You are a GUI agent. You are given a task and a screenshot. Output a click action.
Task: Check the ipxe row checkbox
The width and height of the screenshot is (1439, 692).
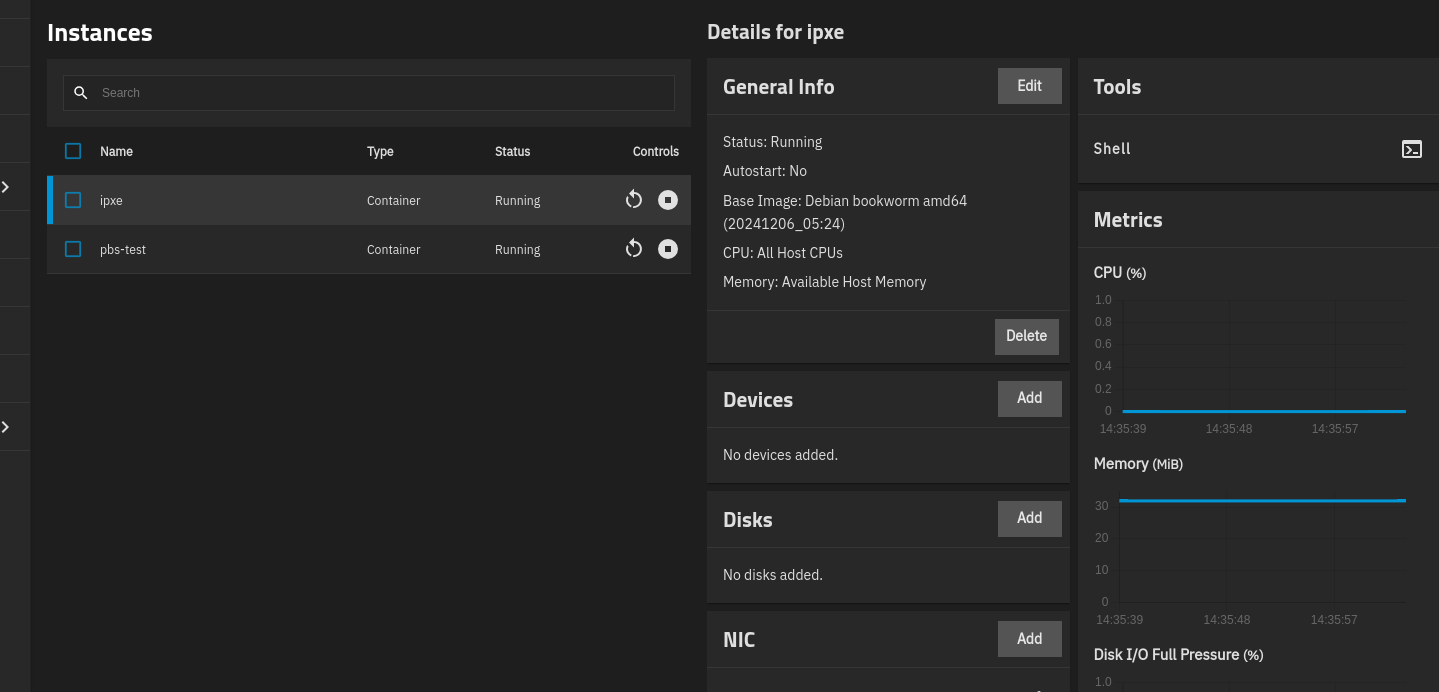click(73, 200)
